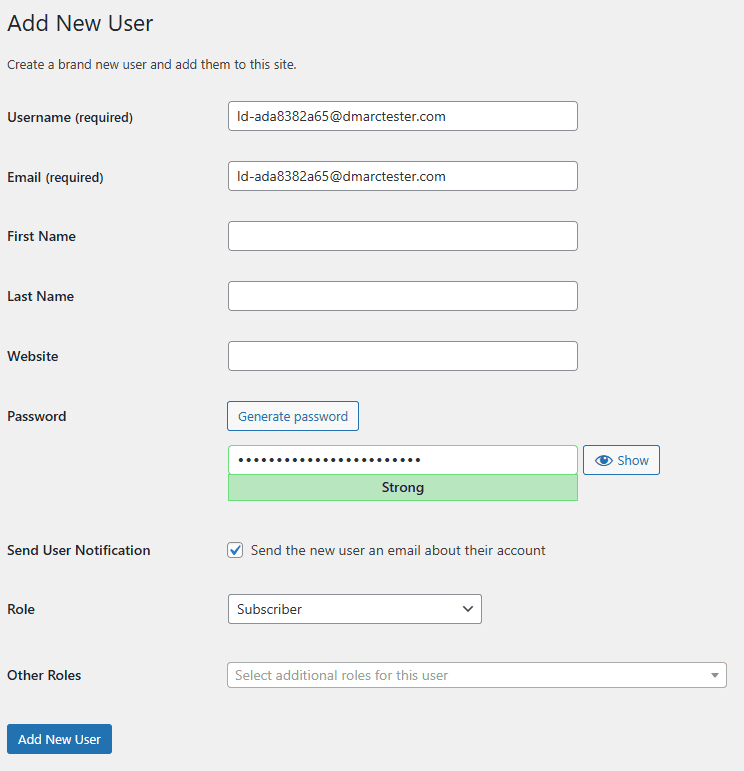Click the Send User Notification label

click(79, 550)
